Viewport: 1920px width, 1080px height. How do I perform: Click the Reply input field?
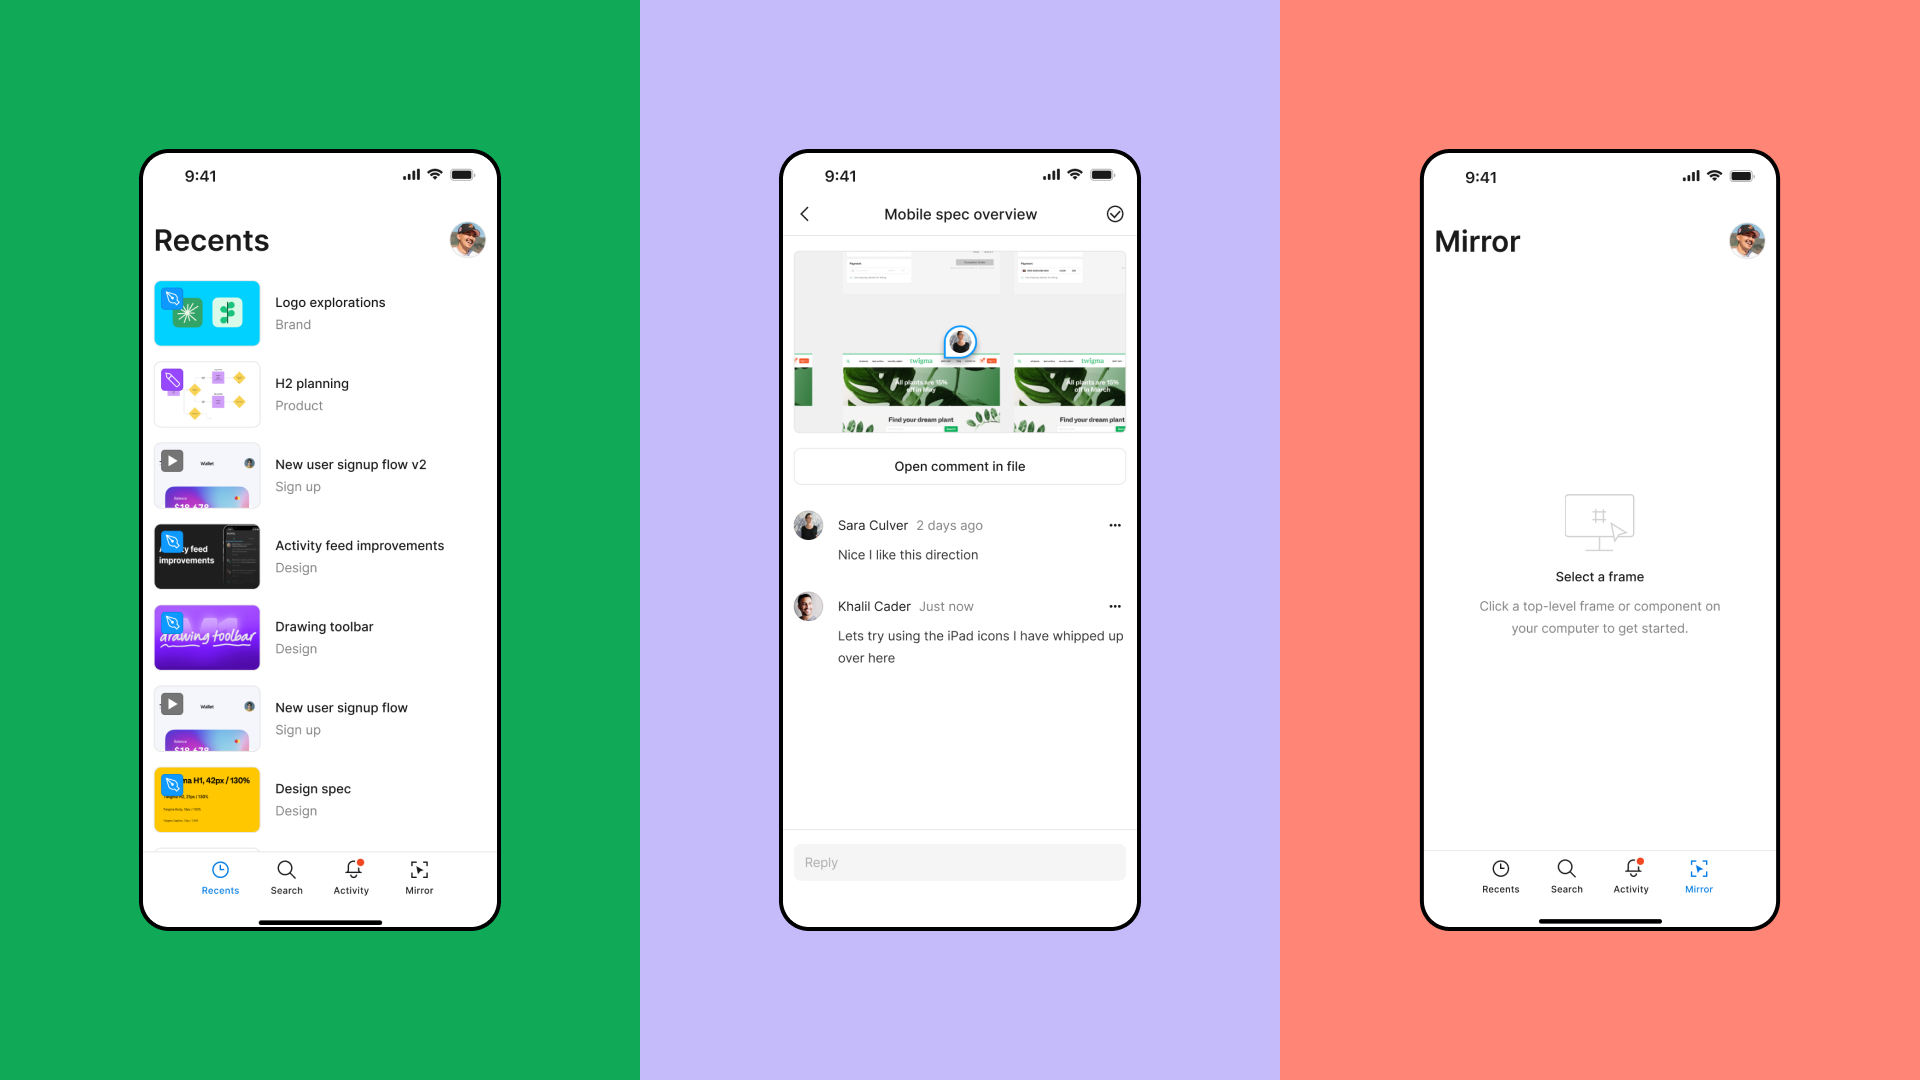point(959,861)
